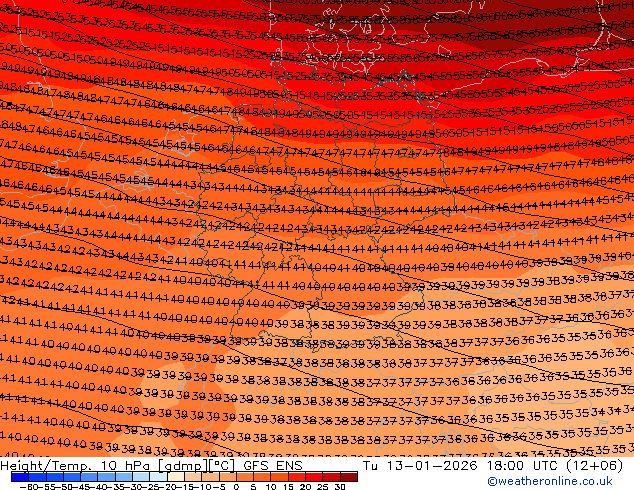The height and width of the screenshot is (490, 634).
Task: Select legend swatch between -10 and -5
Action: (x=210, y=477)
